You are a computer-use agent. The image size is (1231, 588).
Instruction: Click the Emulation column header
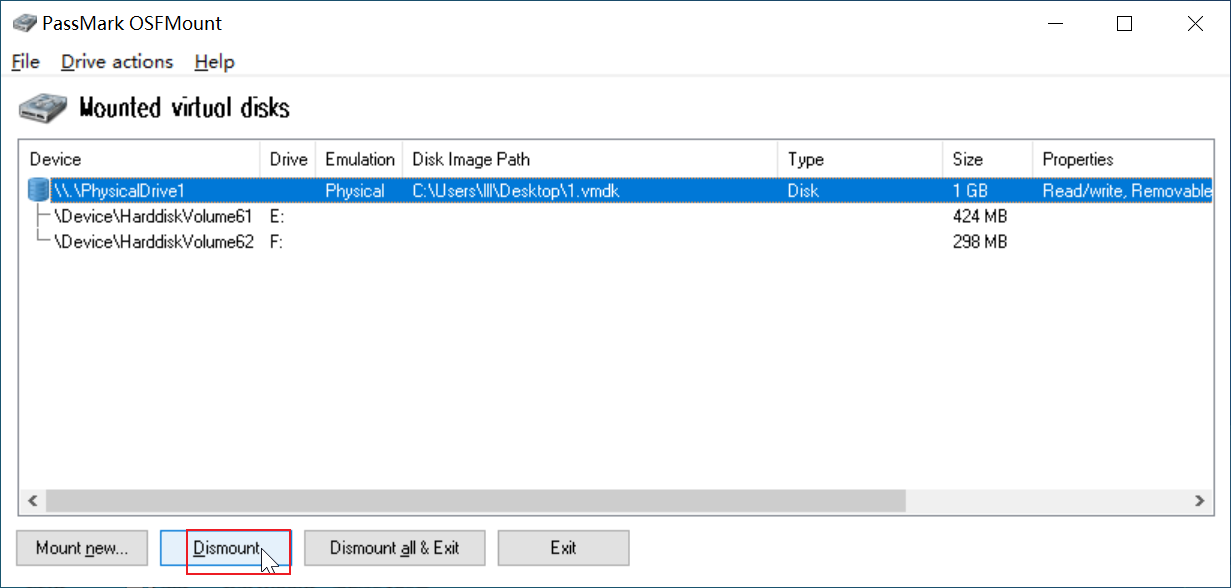point(360,159)
